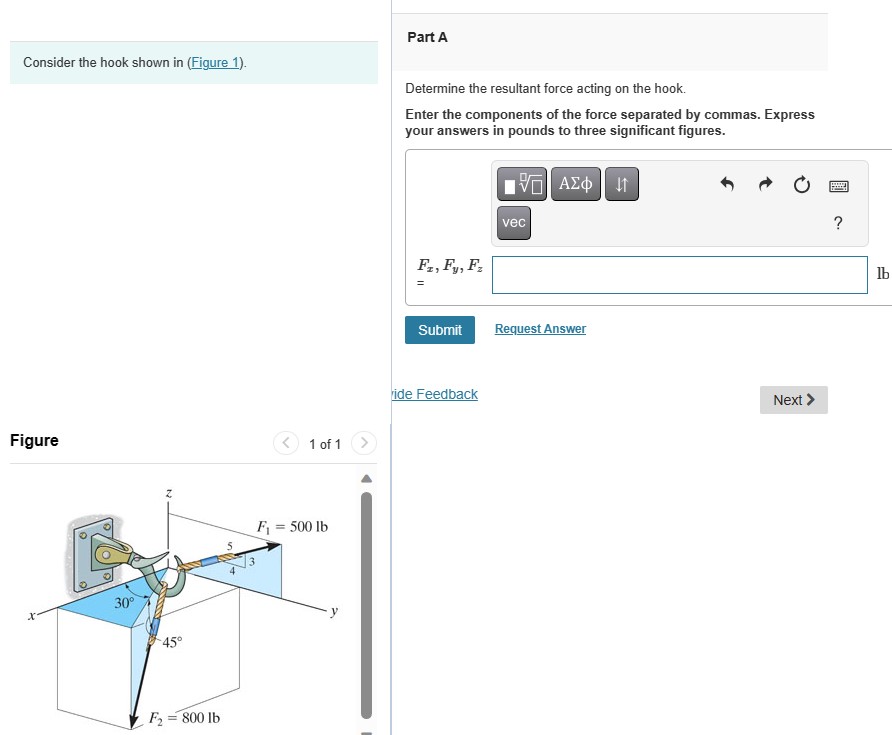Click the next figure navigation arrow
The image size is (892, 735).
coord(364,443)
